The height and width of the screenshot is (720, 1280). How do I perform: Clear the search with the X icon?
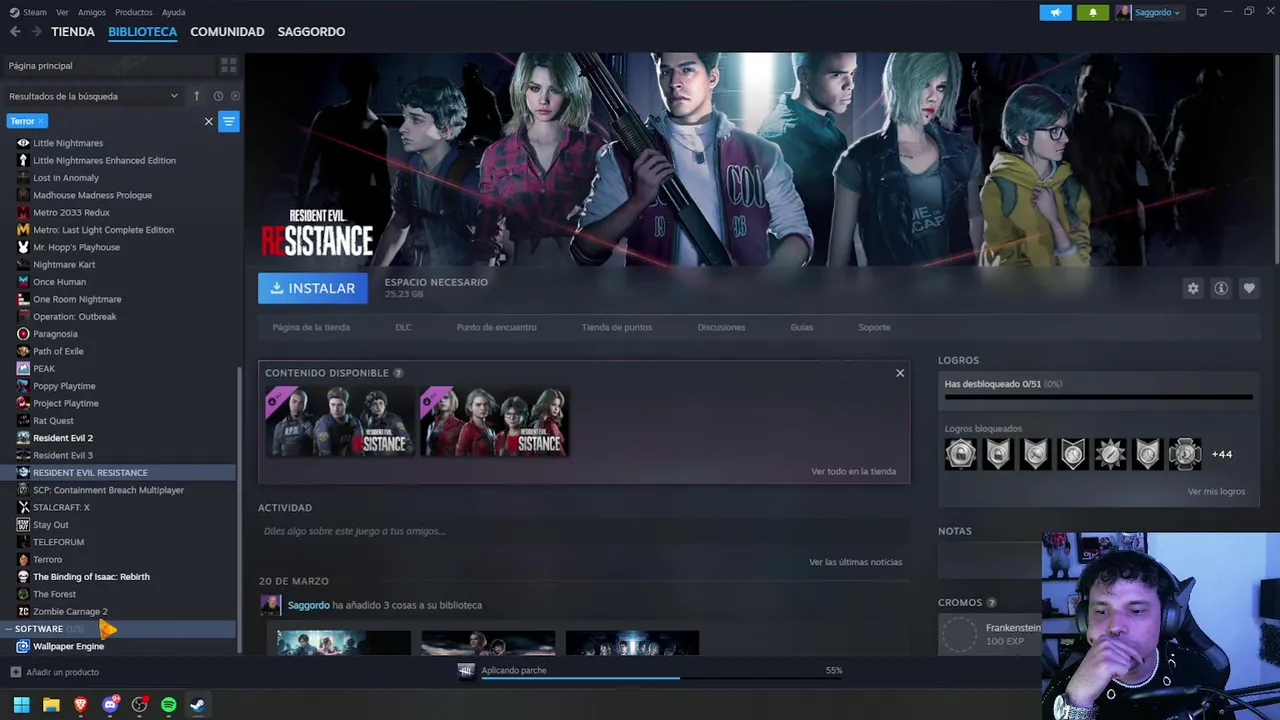pos(209,121)
